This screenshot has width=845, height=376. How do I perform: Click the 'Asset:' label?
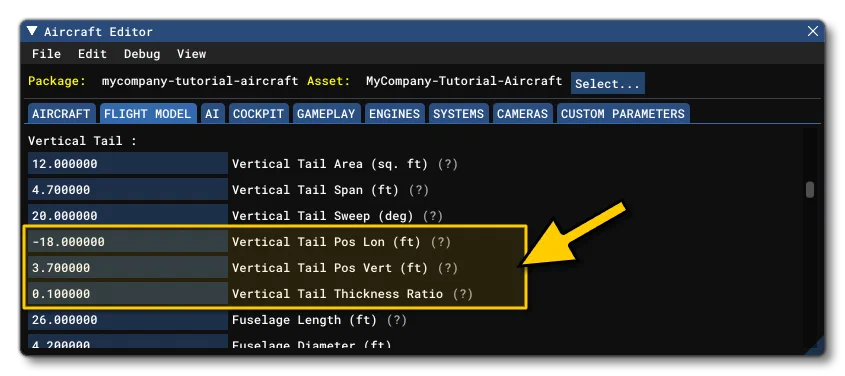point(329,81)
